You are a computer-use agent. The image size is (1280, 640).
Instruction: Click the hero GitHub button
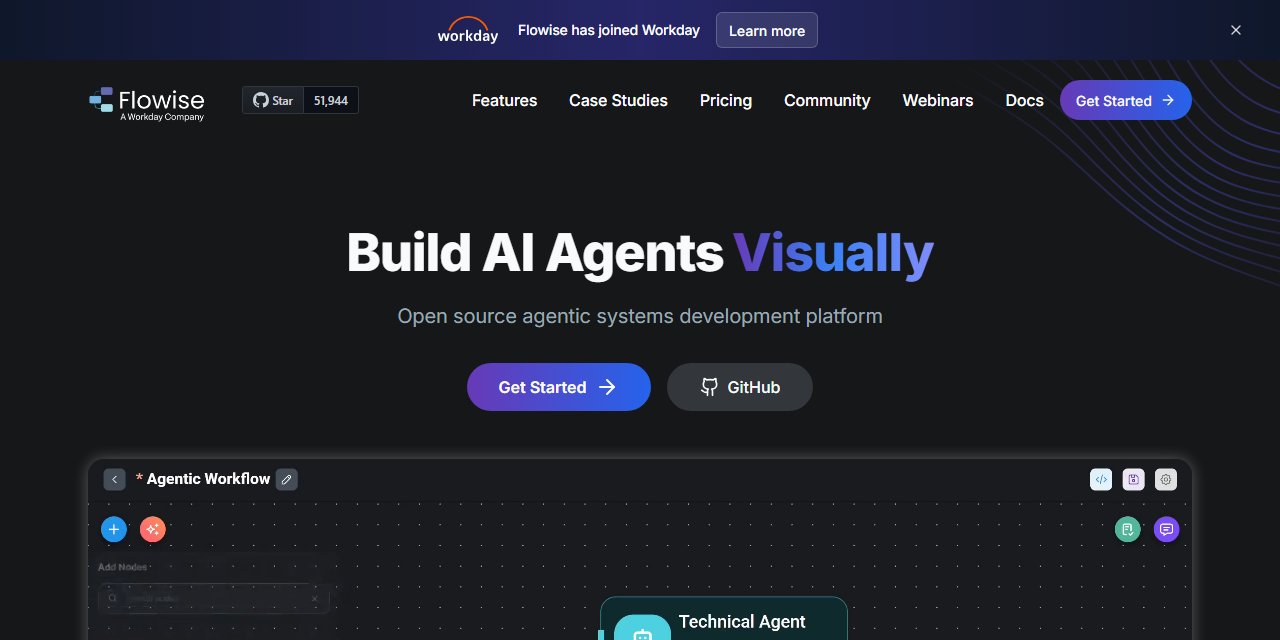[740, 387]
